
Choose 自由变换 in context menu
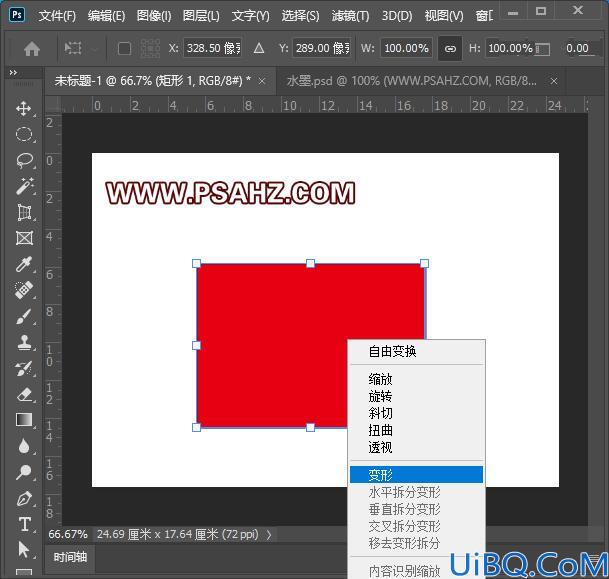point(416,351)
